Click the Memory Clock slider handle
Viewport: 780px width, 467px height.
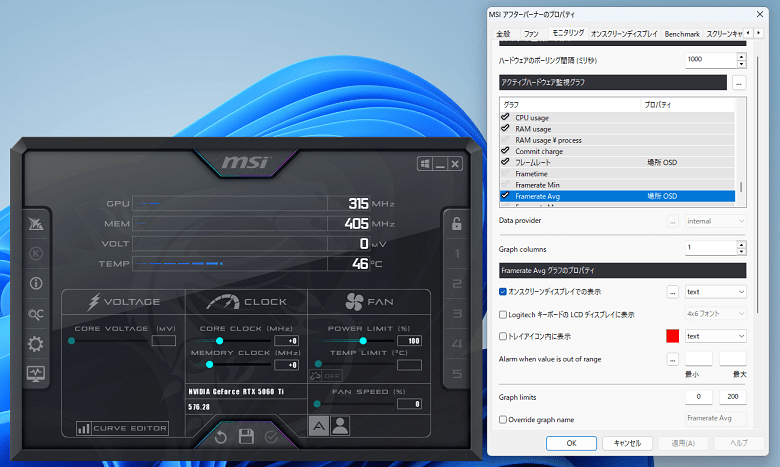pos(209,365)
